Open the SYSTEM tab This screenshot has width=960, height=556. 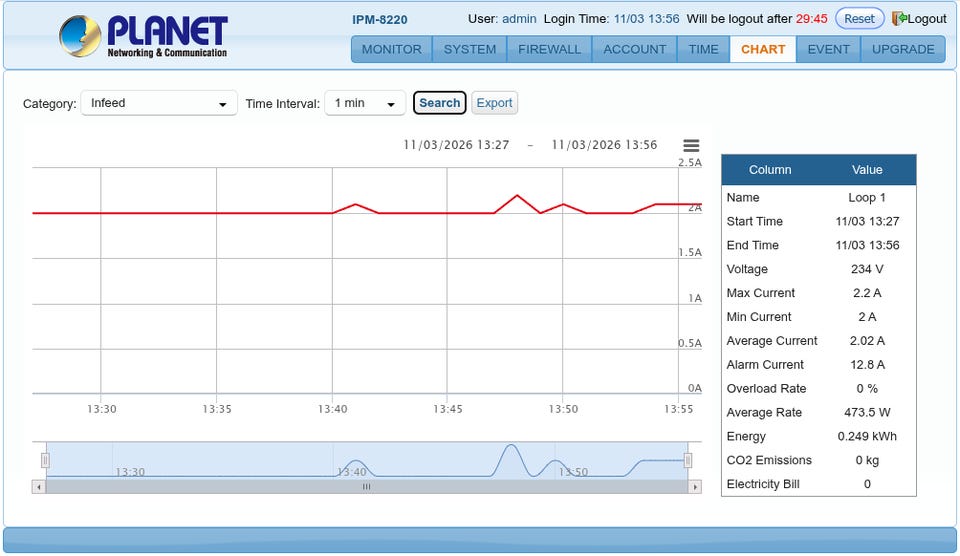click(x=470, y=50)
